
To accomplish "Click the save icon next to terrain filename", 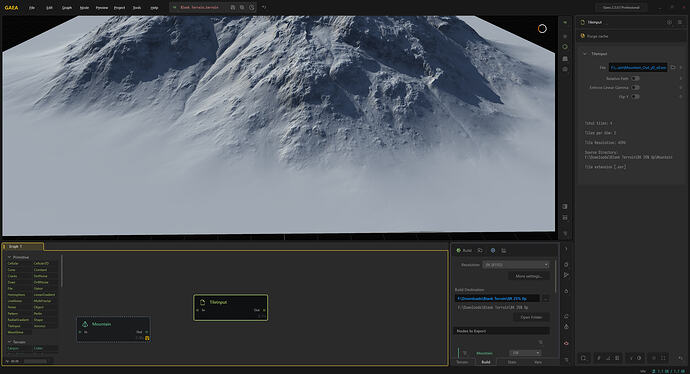I will 233,7.
